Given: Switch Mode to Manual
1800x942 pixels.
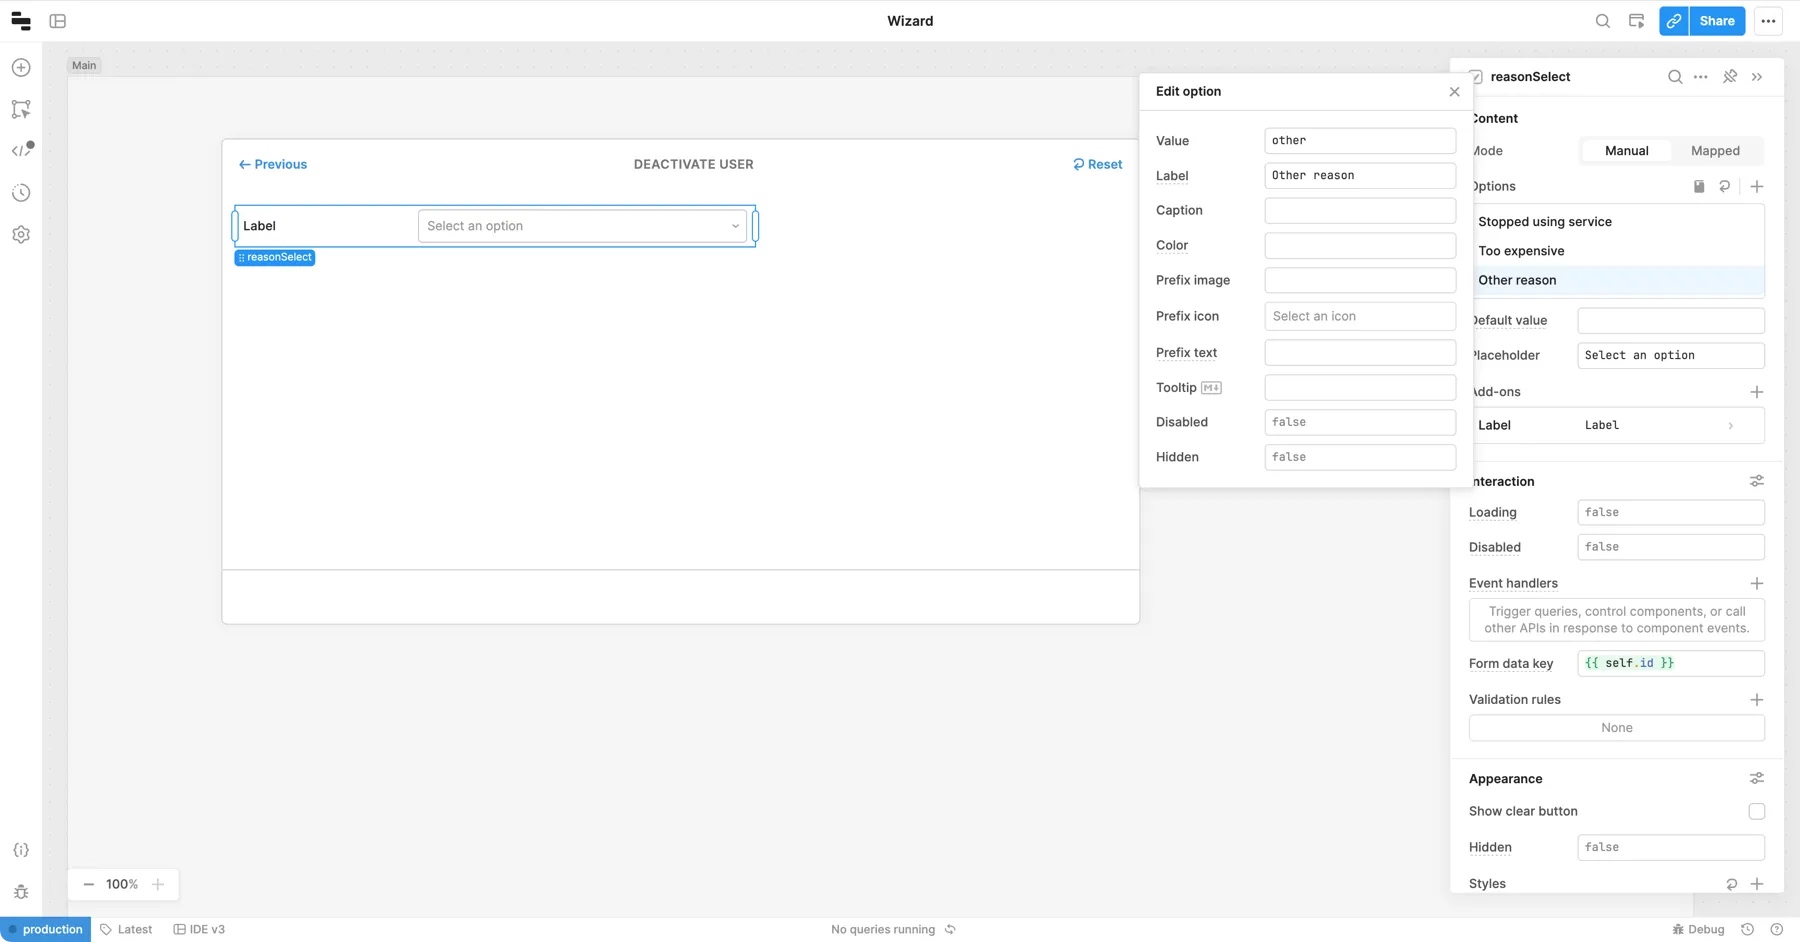Looking at the screenshot, I should point(1627,151).
